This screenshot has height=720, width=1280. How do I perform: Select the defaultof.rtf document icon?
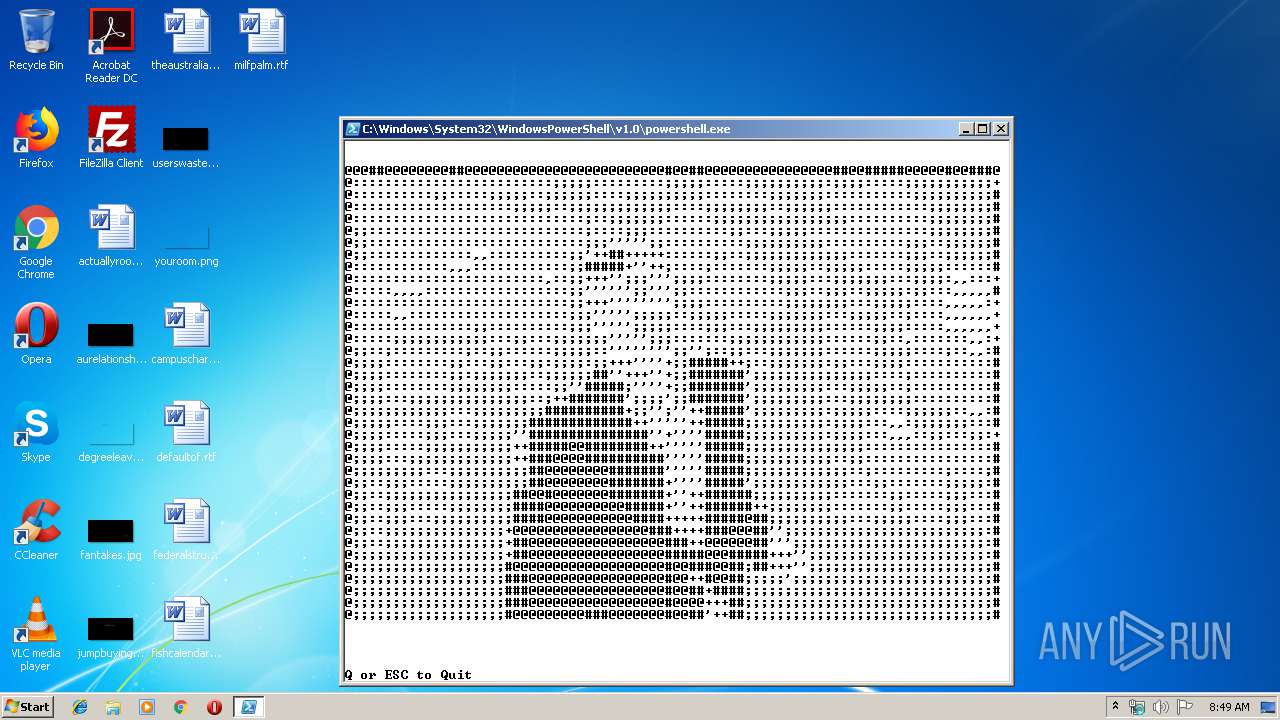click(x=186, y=432)
